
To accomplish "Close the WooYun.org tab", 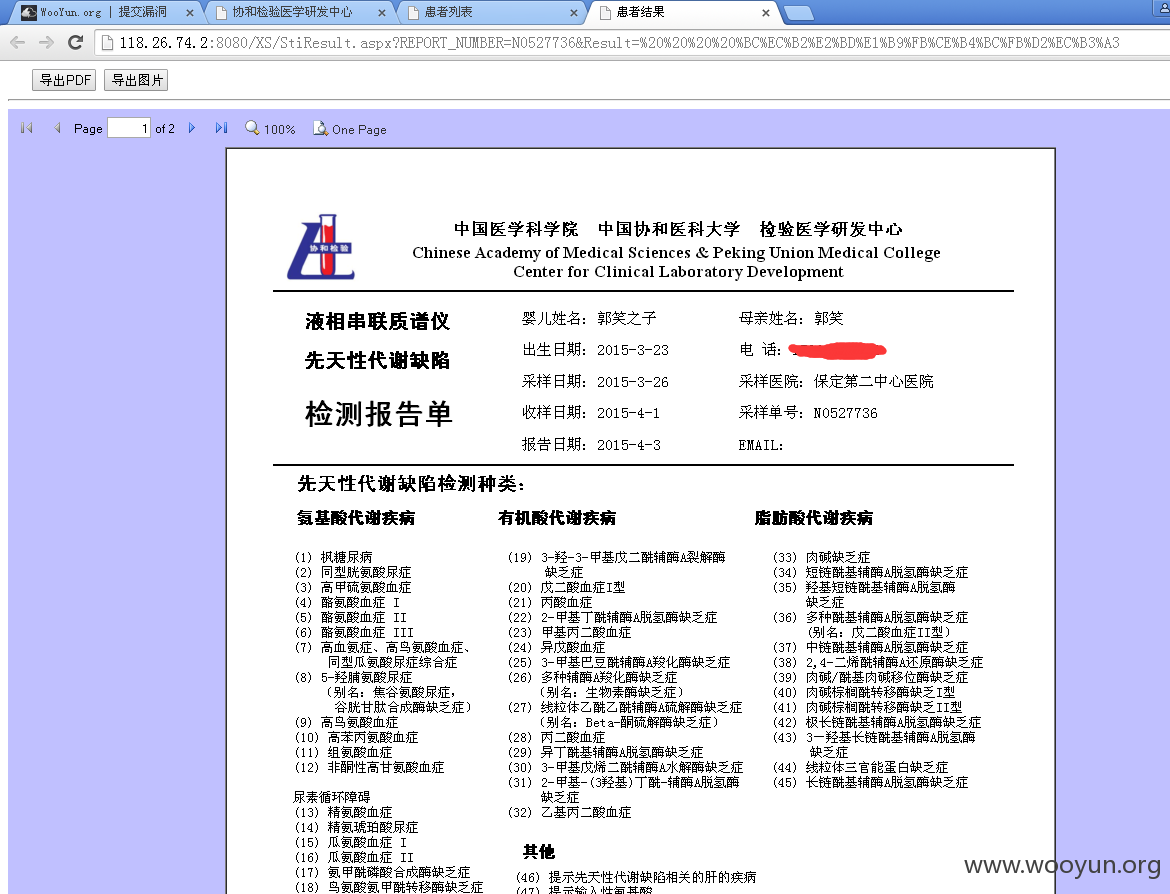I will pos(190,13).
